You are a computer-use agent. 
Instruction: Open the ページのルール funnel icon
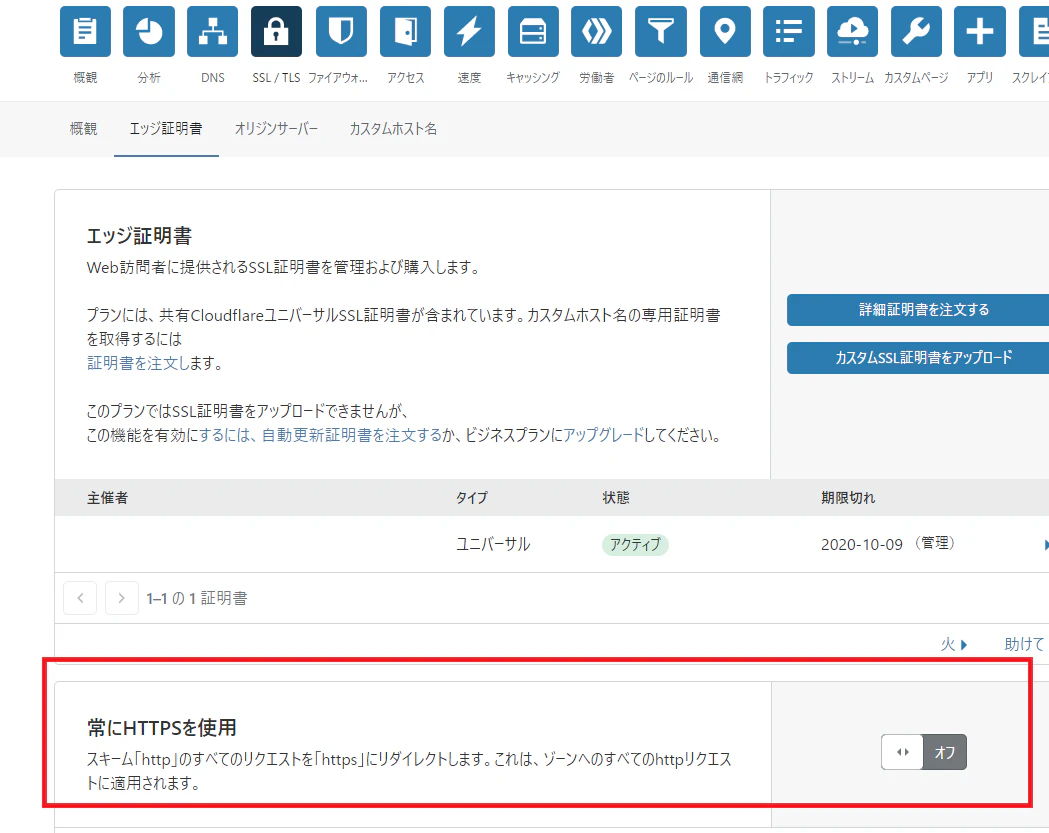(x=661, y=31)
